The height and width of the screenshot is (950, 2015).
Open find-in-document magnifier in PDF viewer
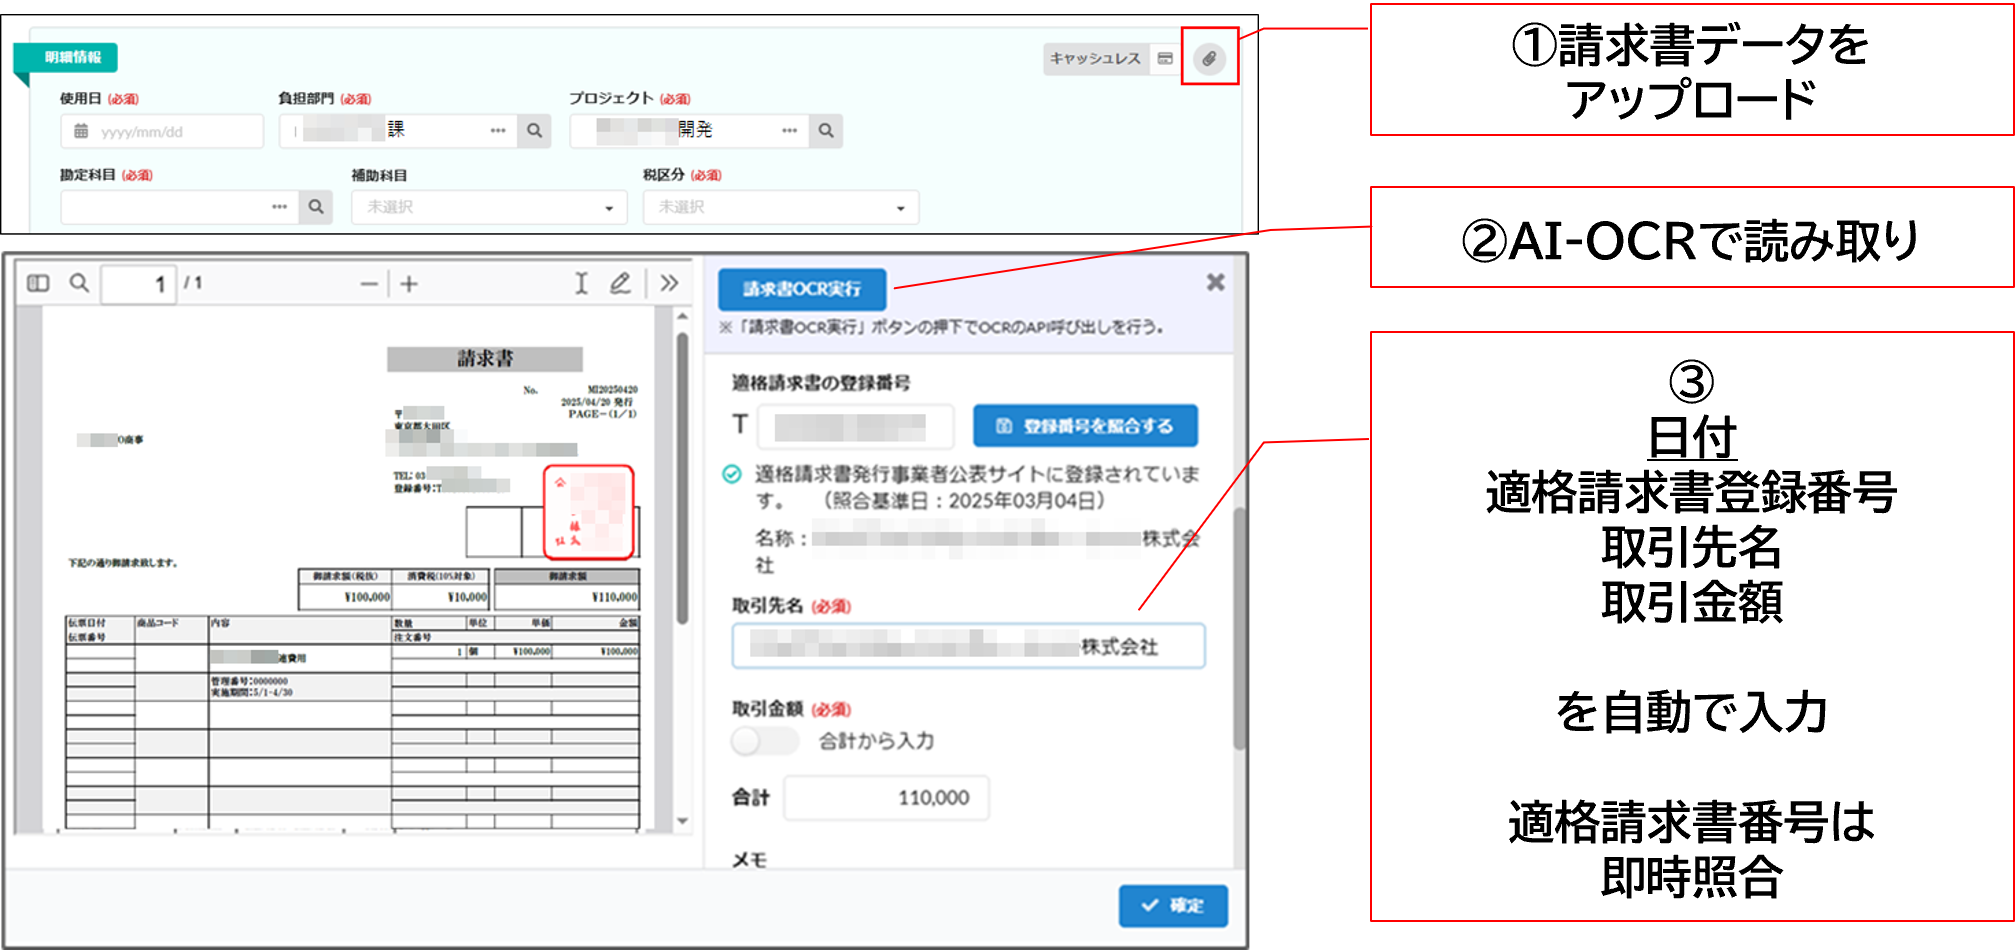point(79,284)
